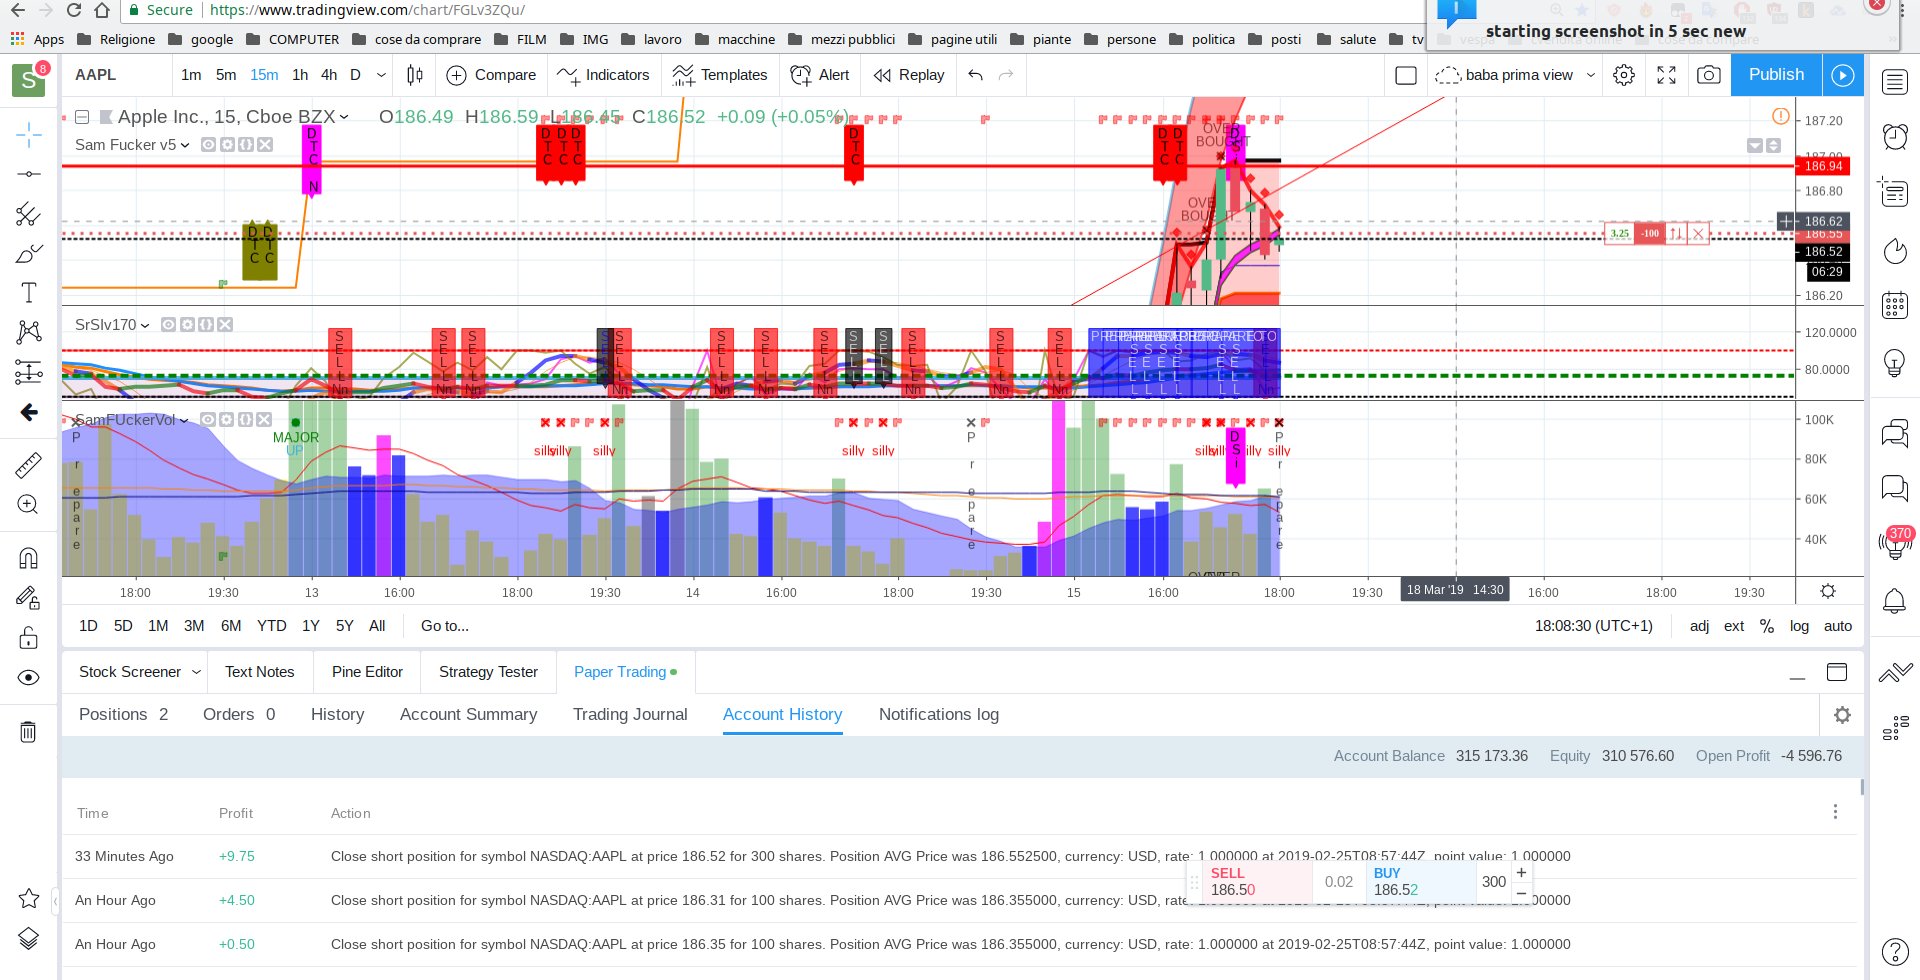The width and height of the screenshot is (1920, 980).
Task: Open the Positions tab
Action: 123,714
